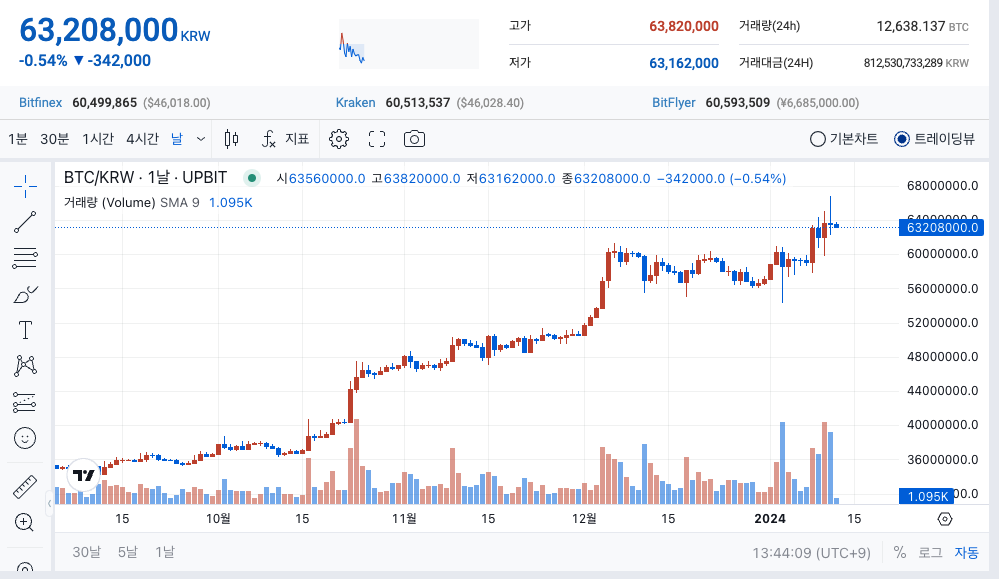Click the 2024 date axis label
The height and width of the screenshot is (579, 999).
coord(770,519)
